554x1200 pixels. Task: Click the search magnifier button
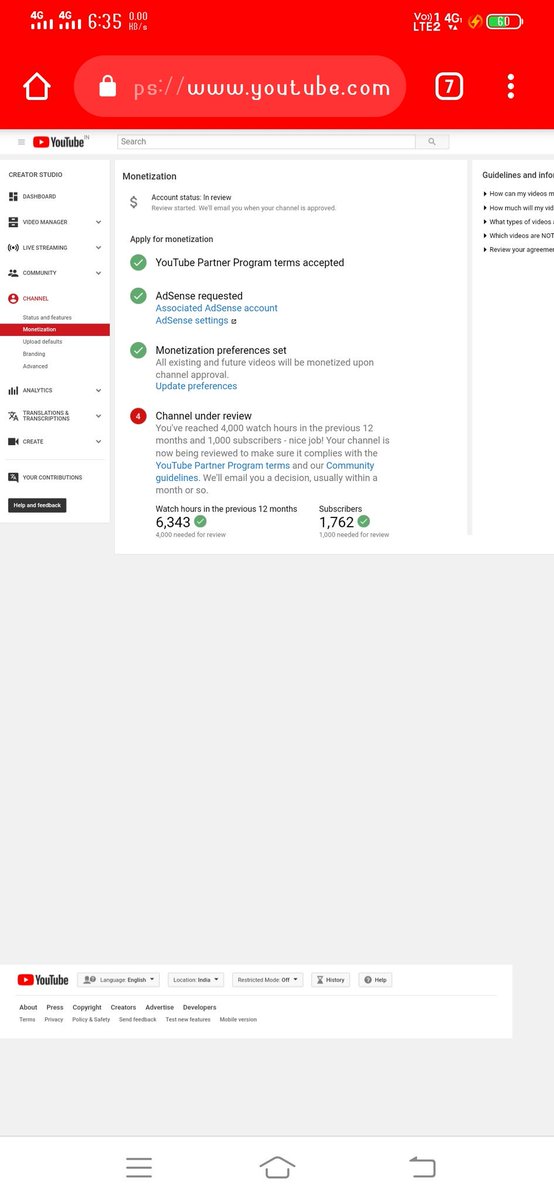(432, 142)
